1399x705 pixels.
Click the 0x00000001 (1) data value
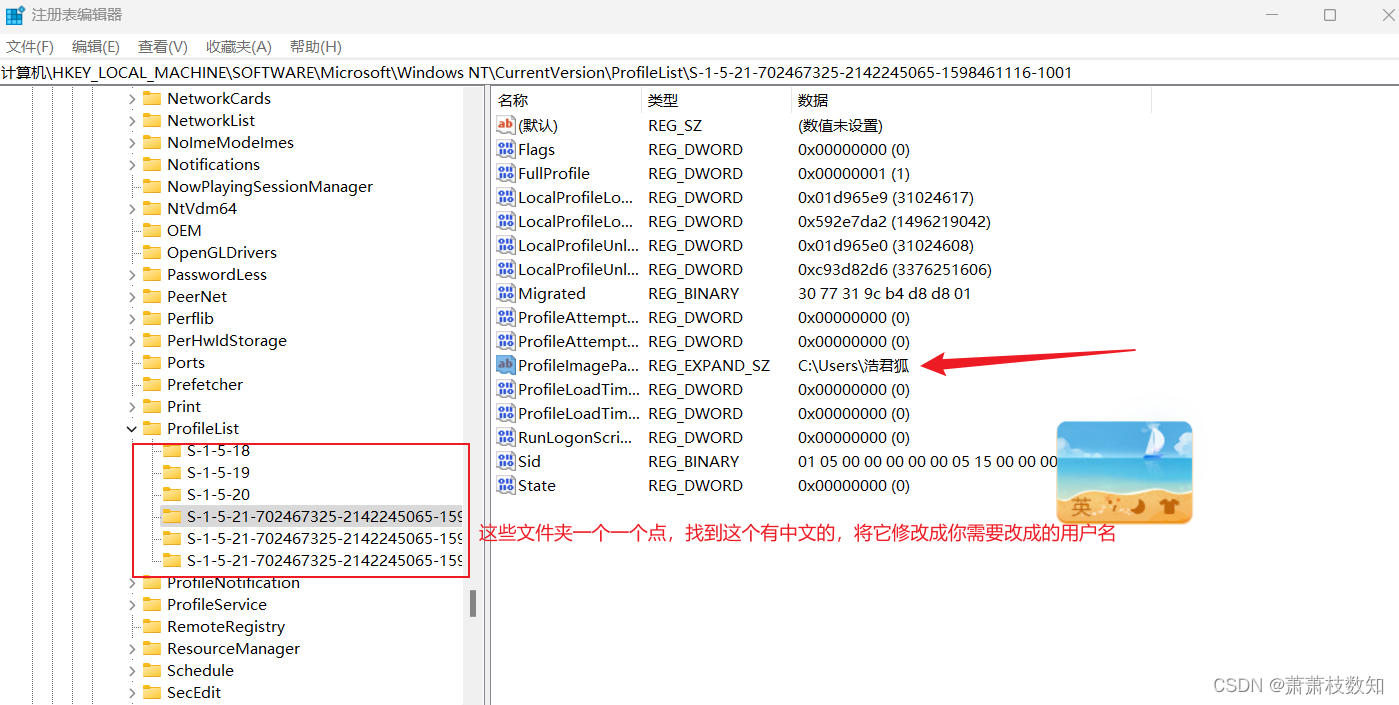tap(853, 173)
